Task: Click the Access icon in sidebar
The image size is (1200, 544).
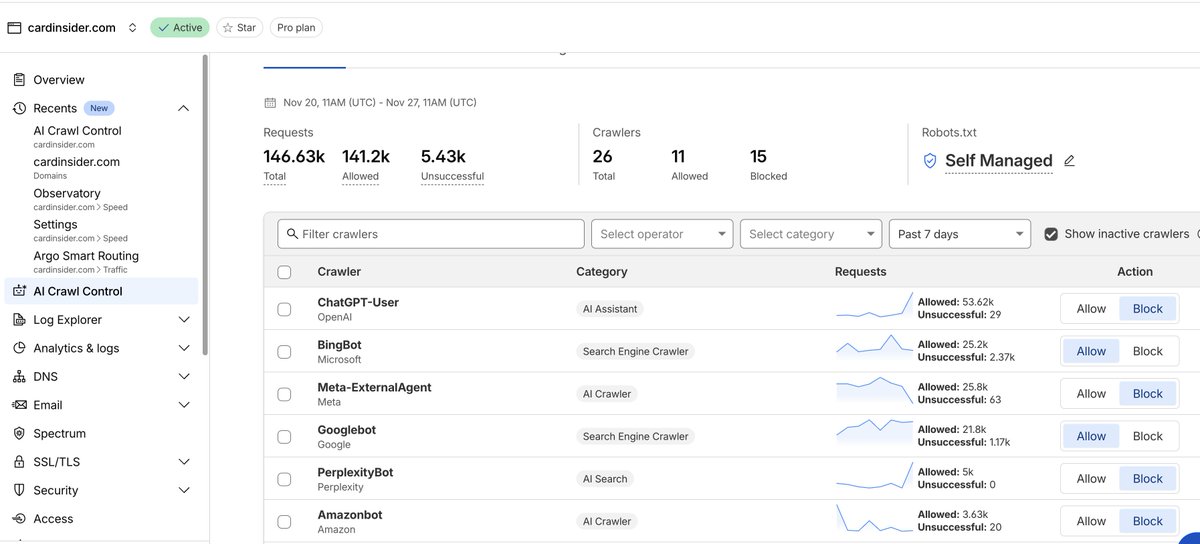Action: 19,519
